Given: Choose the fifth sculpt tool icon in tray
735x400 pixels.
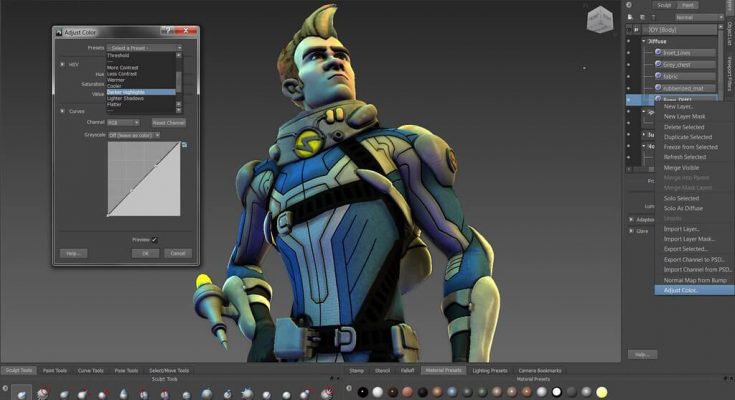Looking at the screenshot, I should [102, 394].
